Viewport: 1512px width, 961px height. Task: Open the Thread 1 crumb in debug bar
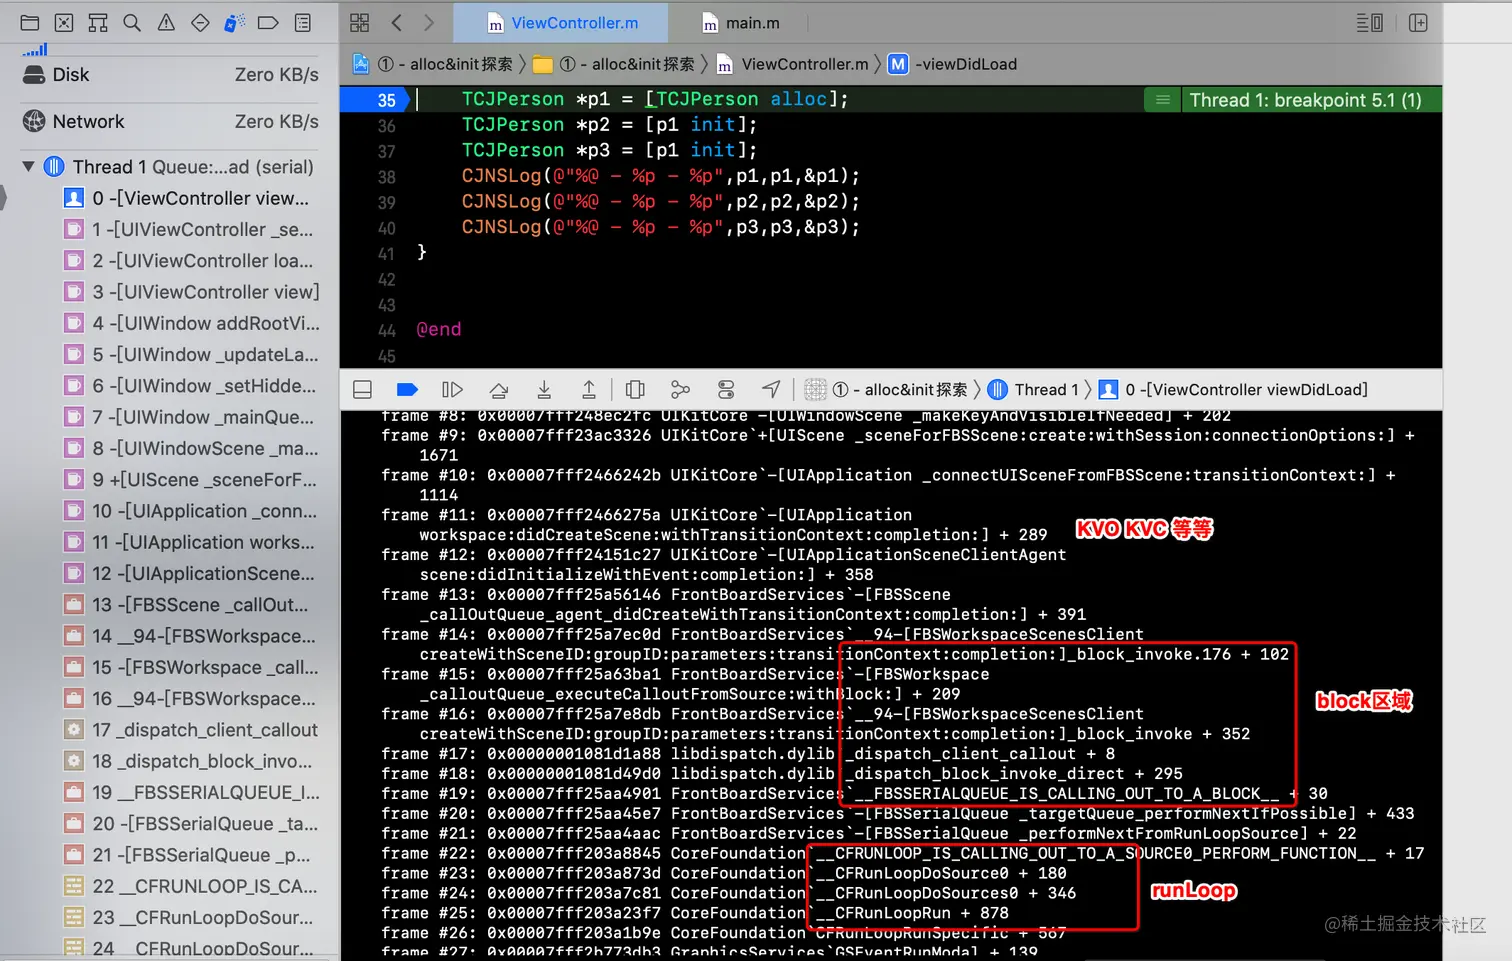1034,390
